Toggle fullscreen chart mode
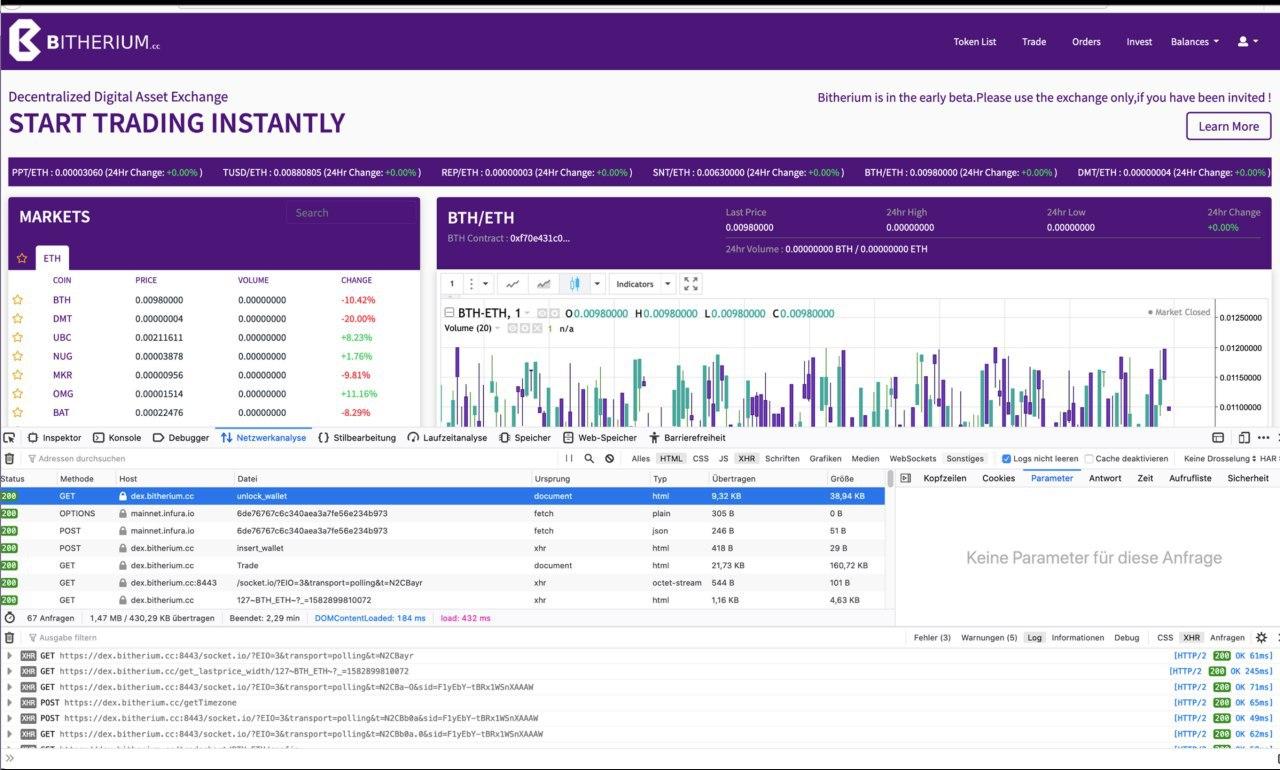 click(x=691, y=284)
